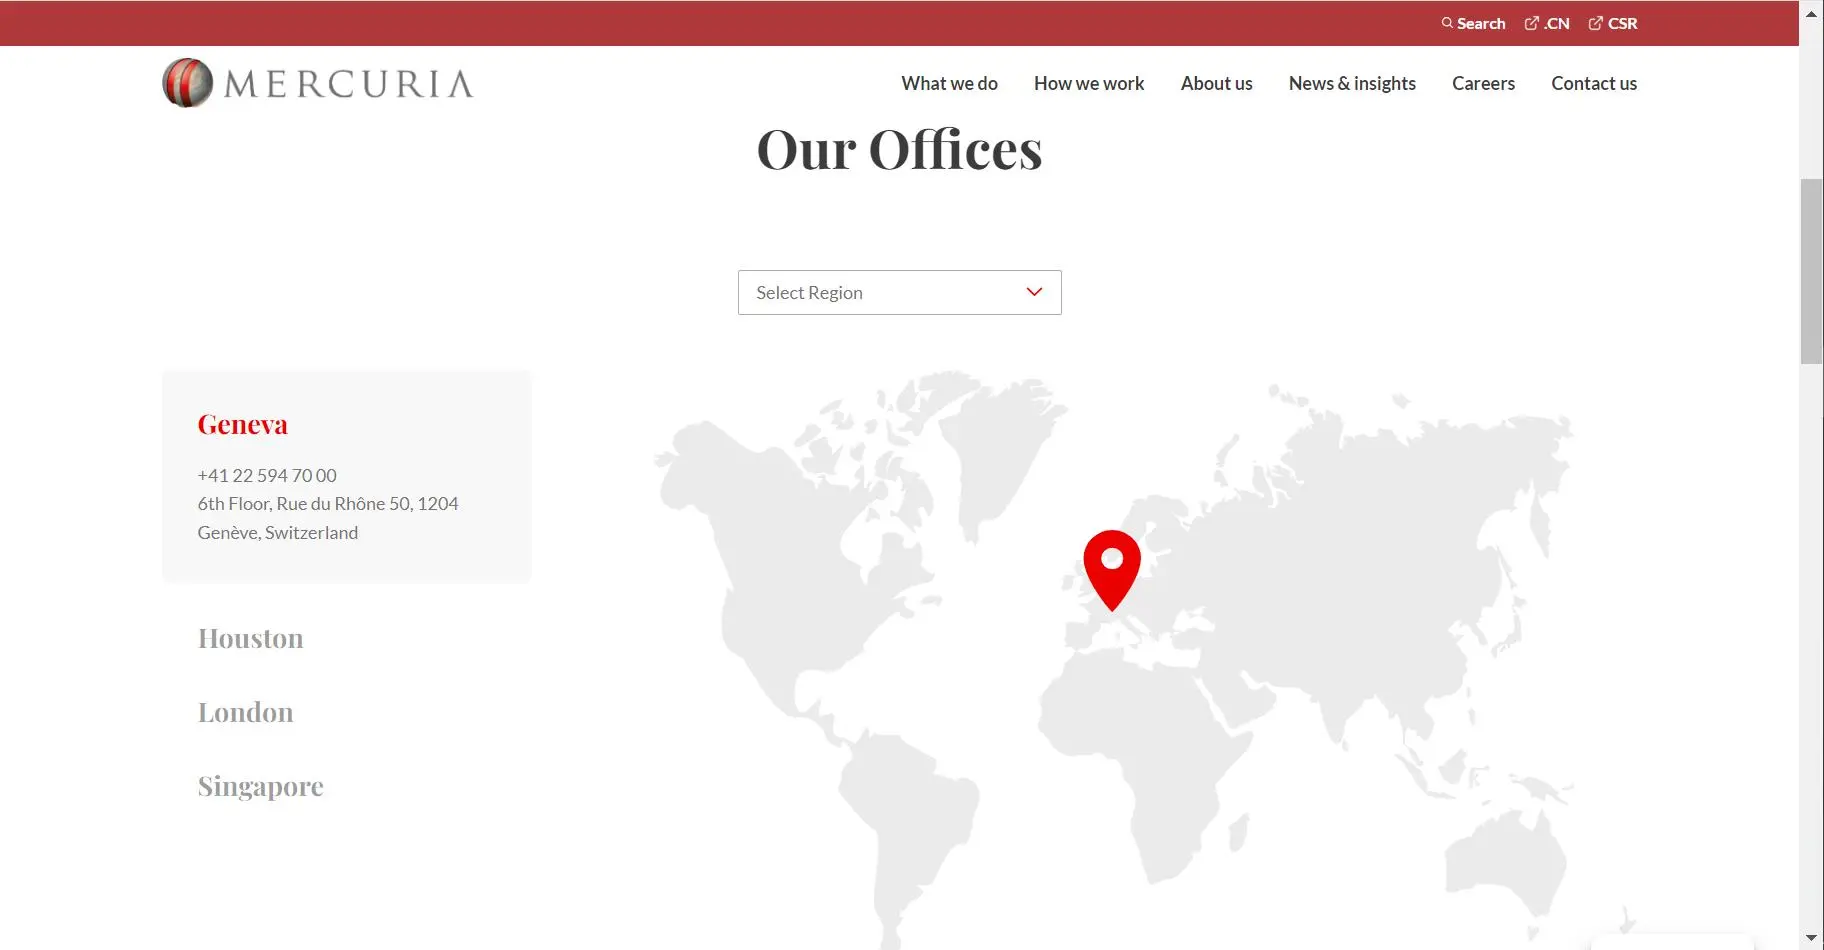Select the London office

point(245,712)
